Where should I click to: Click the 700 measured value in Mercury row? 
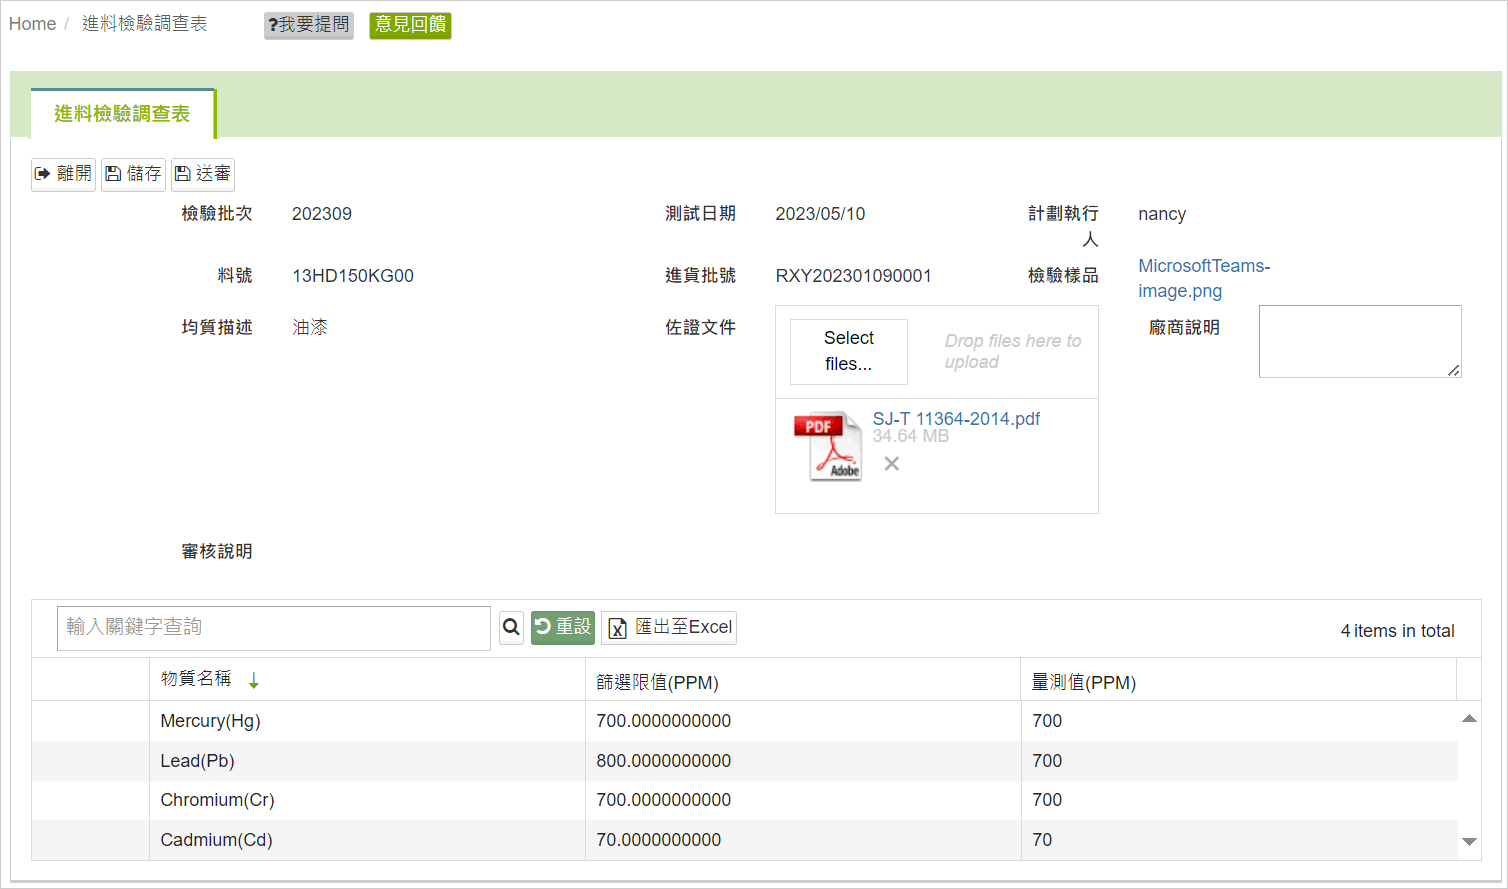(1047, 721)
